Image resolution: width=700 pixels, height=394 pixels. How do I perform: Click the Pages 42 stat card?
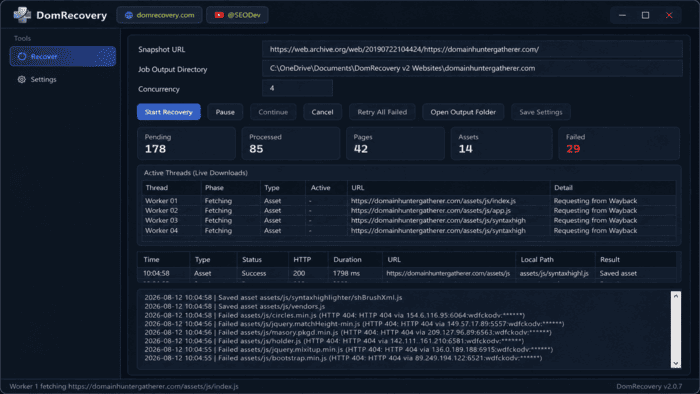click(x=396, y=143)
